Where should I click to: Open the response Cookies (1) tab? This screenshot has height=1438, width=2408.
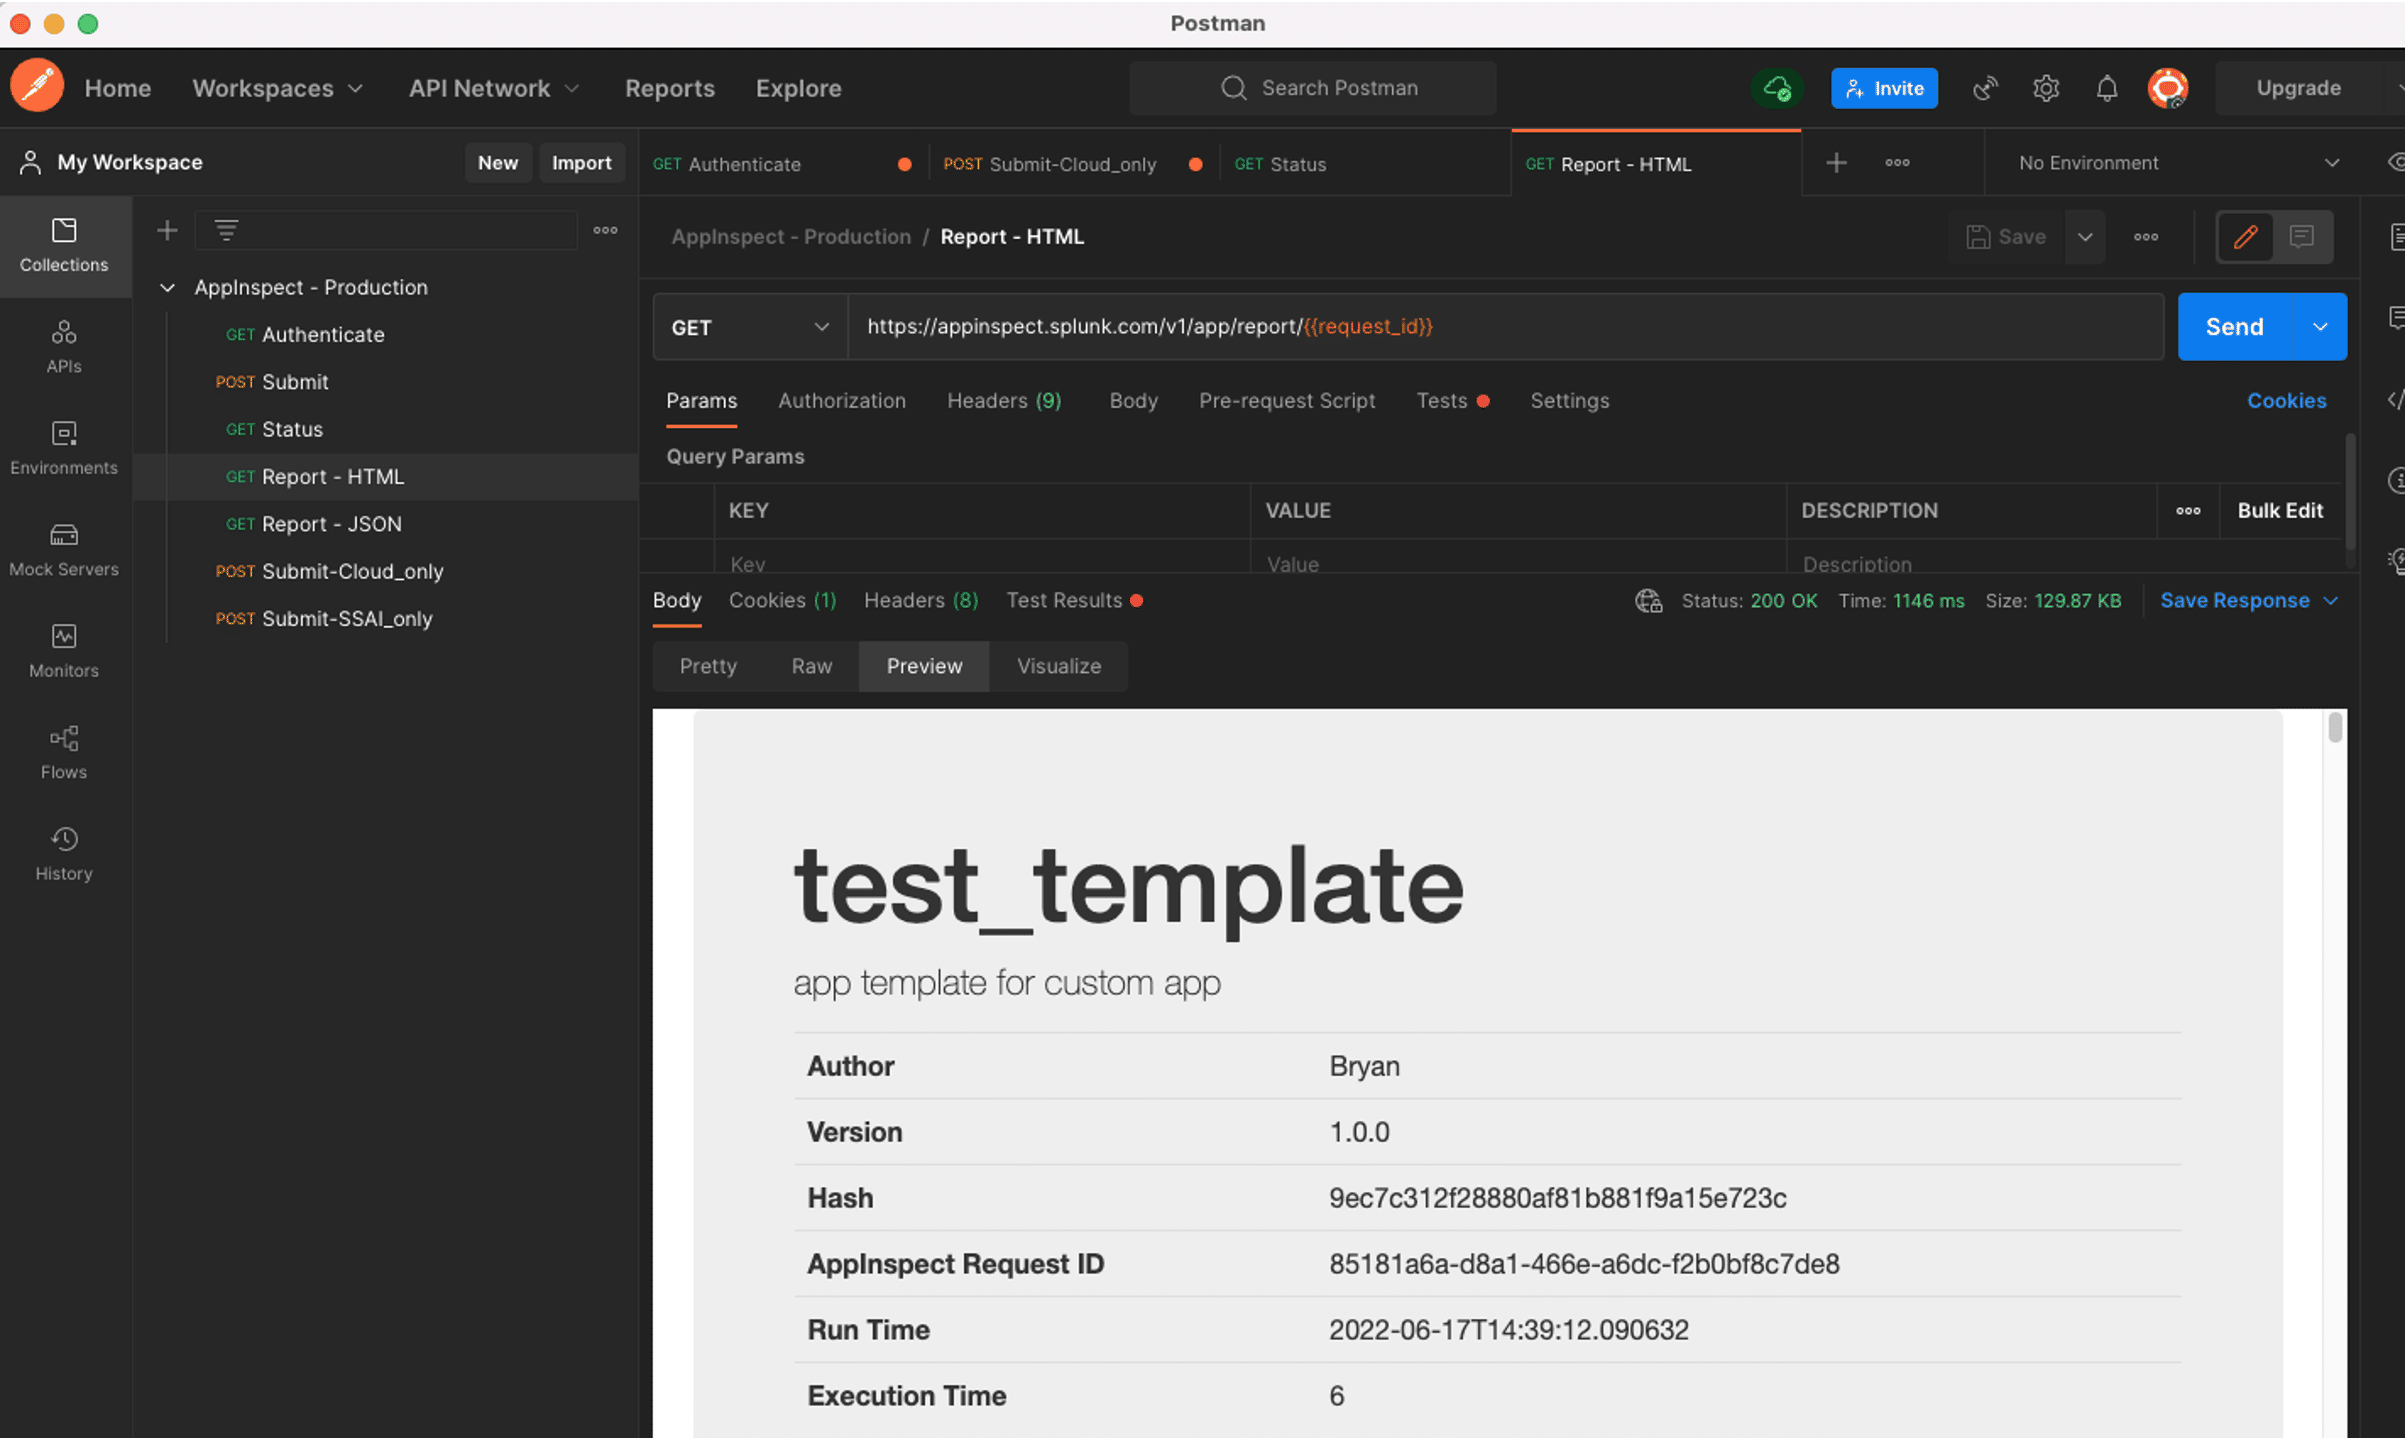782,600
